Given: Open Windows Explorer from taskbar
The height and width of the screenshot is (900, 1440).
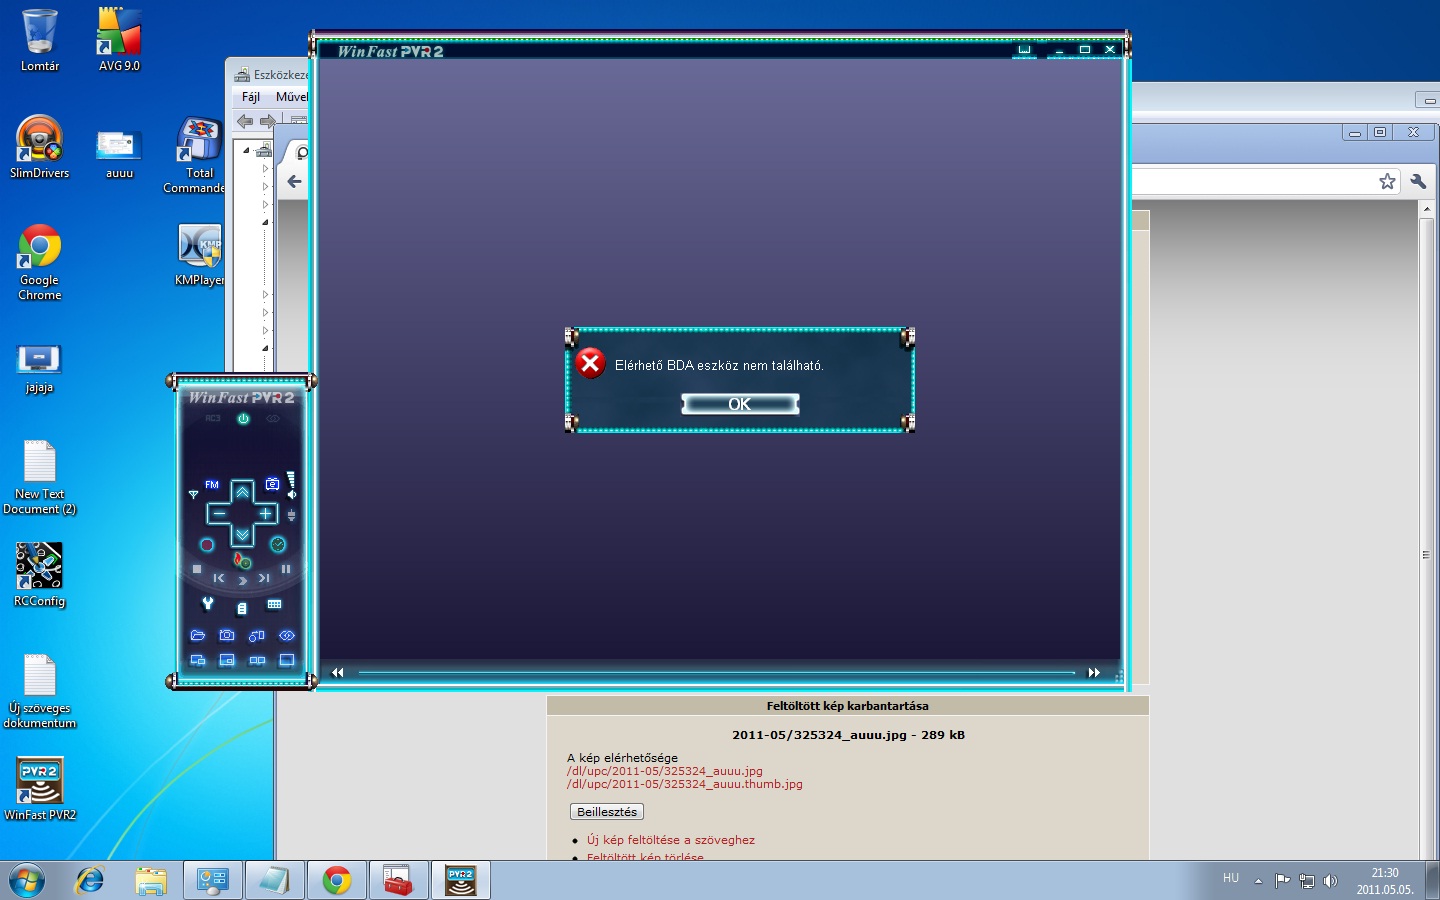Looking at the screenshot, I should 151,881.
